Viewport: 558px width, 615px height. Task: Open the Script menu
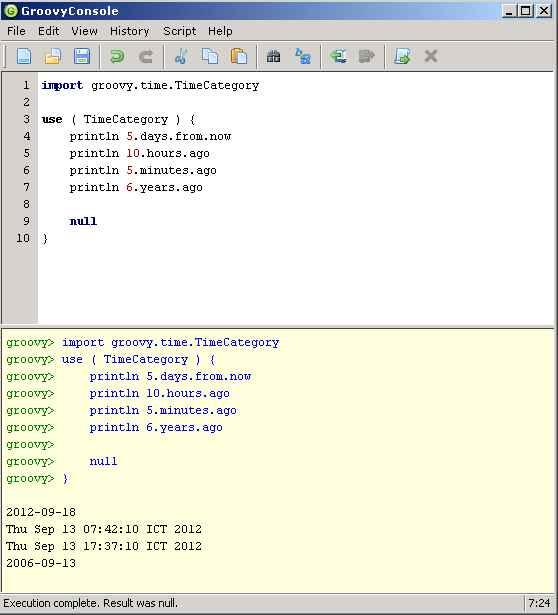tap(180, 31)
